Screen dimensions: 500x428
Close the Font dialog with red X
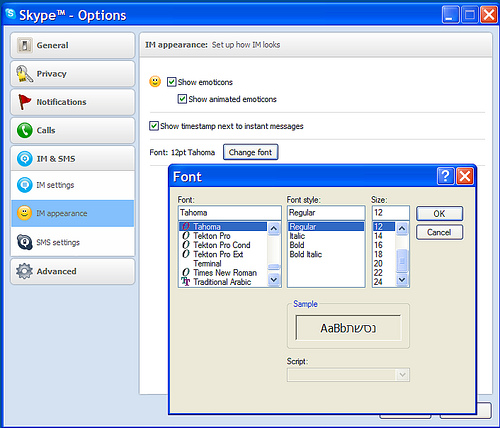pyautogui.click(x=464, y=176)
